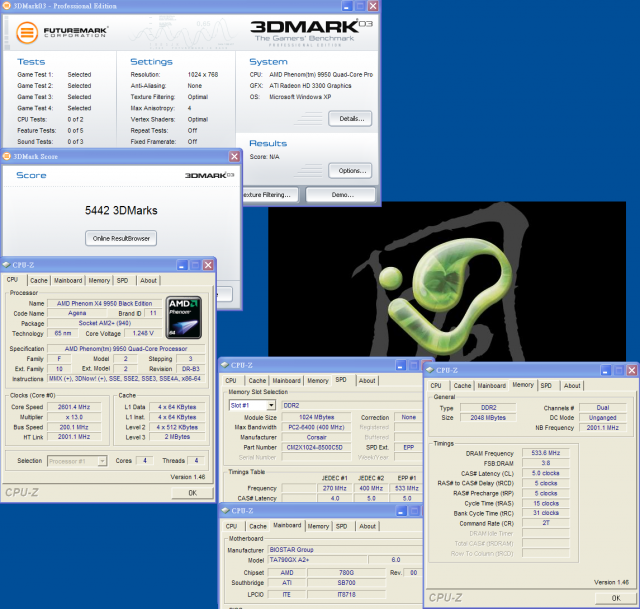Click the Southbridge value SB700
The height and width of the screenshot is (609, 640).
[347, 583]
